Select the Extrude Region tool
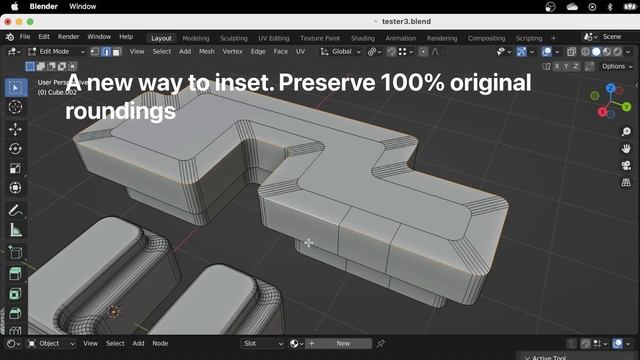The image size is (640, 360). tap(16, 274)
